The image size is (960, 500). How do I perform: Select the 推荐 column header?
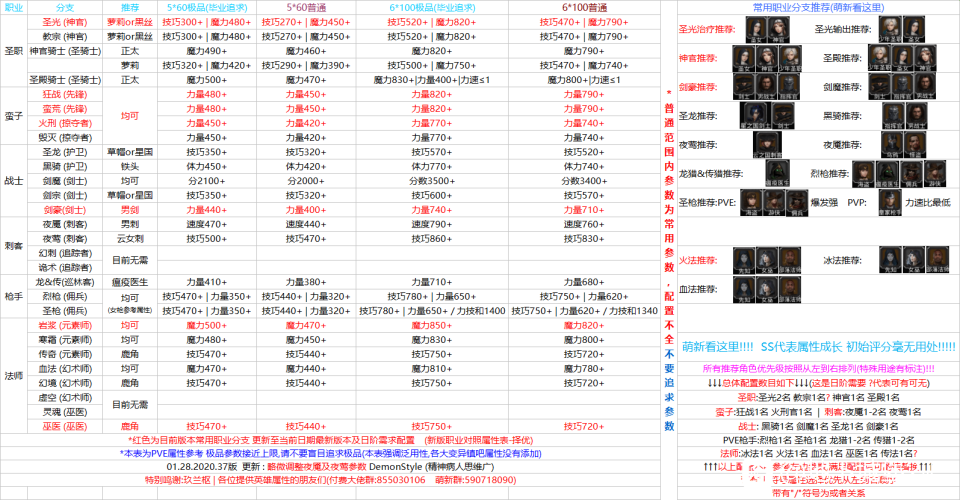coord(130,7)
